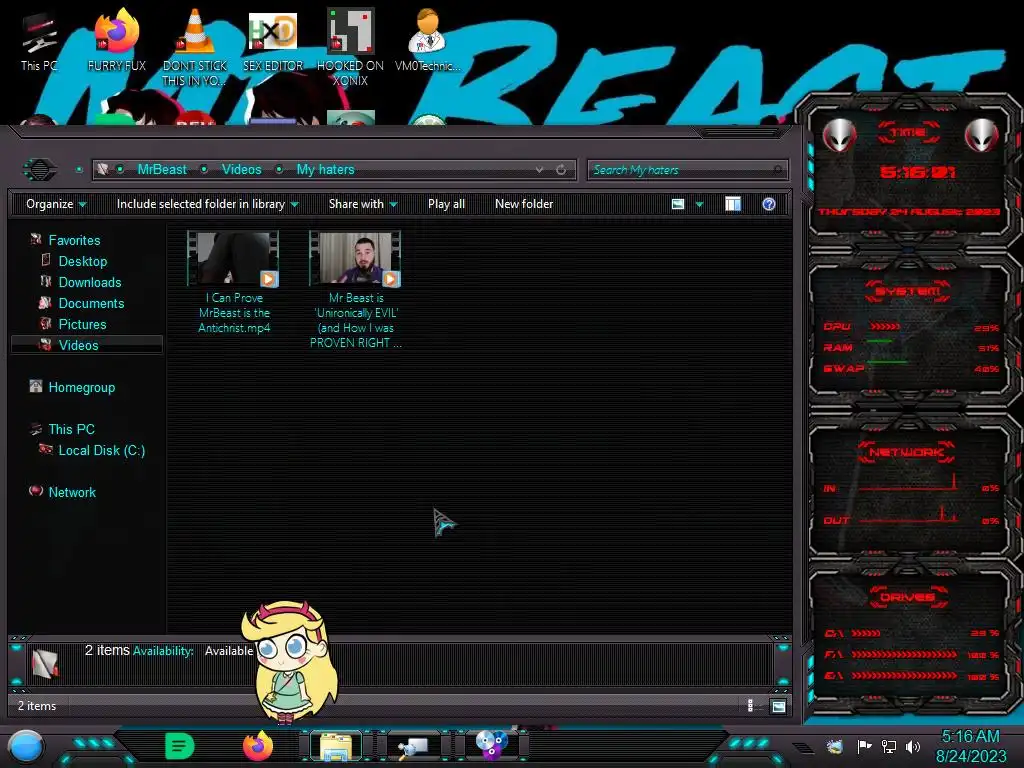Click the back/forward navigation button in Explorer
The width and height of the screenshot is (1024, 768).
pos(40,170)
